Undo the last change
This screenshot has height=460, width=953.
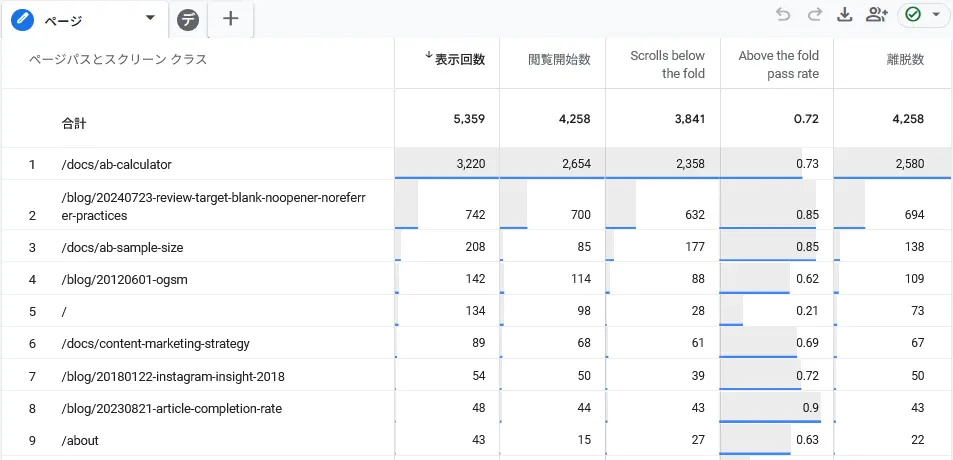[x=783, y=15]
